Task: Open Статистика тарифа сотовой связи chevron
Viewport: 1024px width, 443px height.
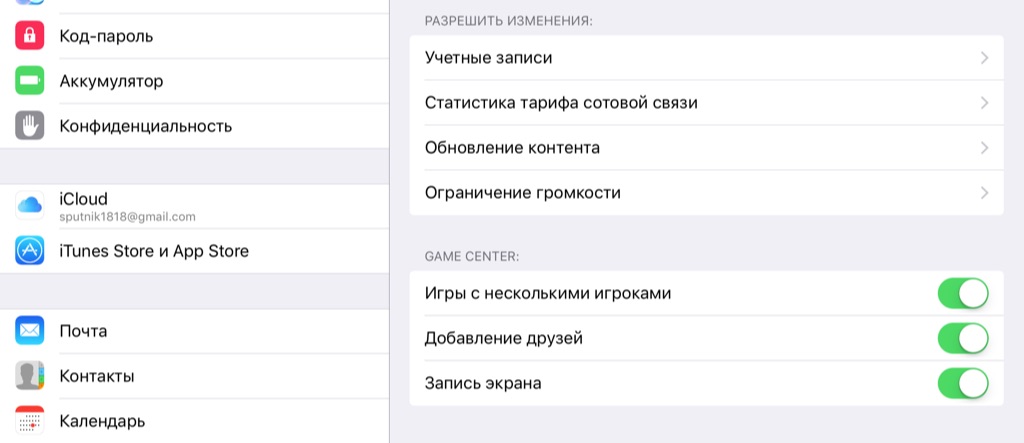Action: [x=984, y=103]
